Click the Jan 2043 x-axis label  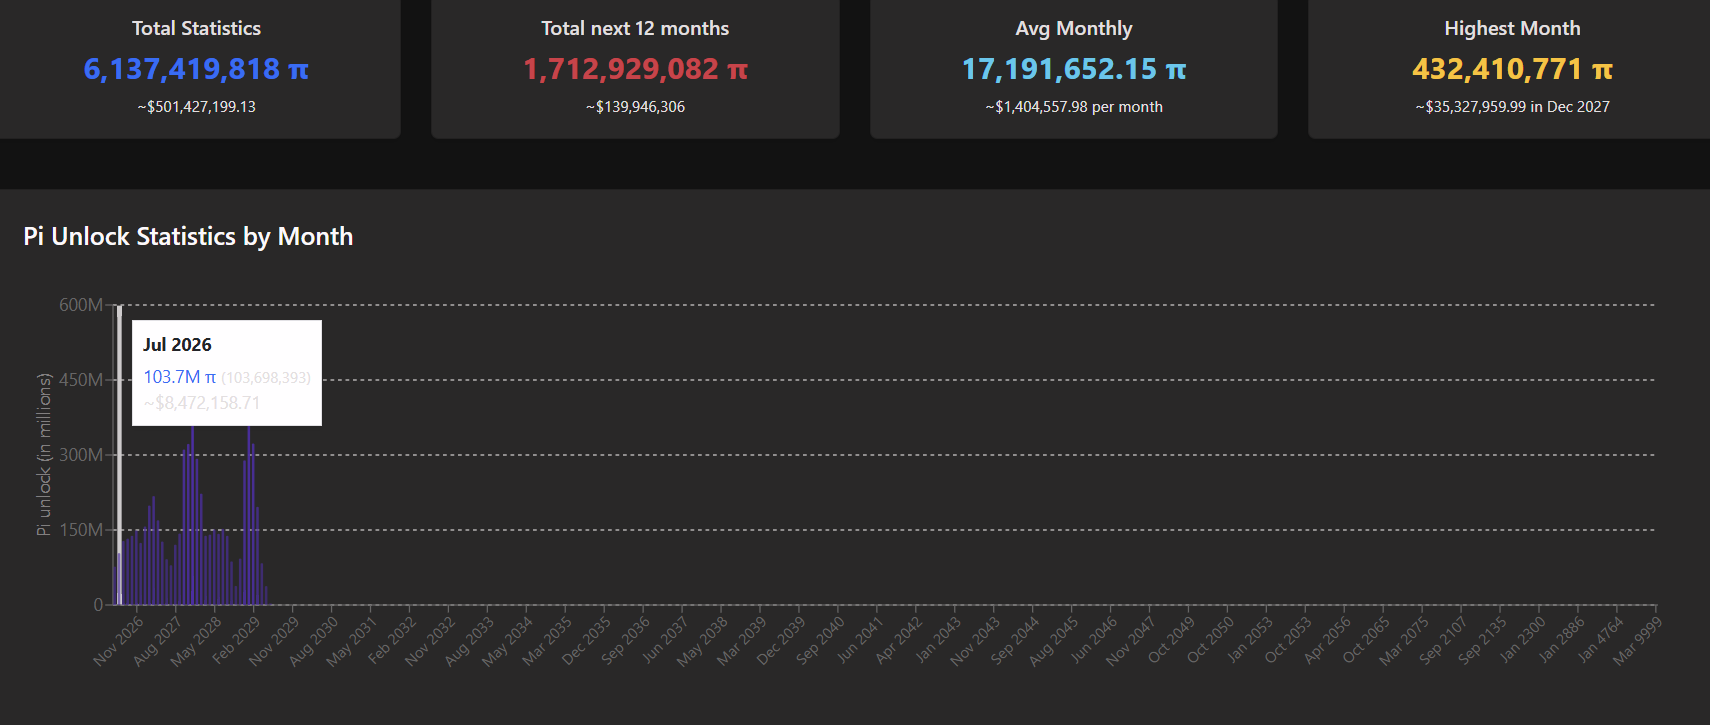pyautogui.click(x=938, y=641)
